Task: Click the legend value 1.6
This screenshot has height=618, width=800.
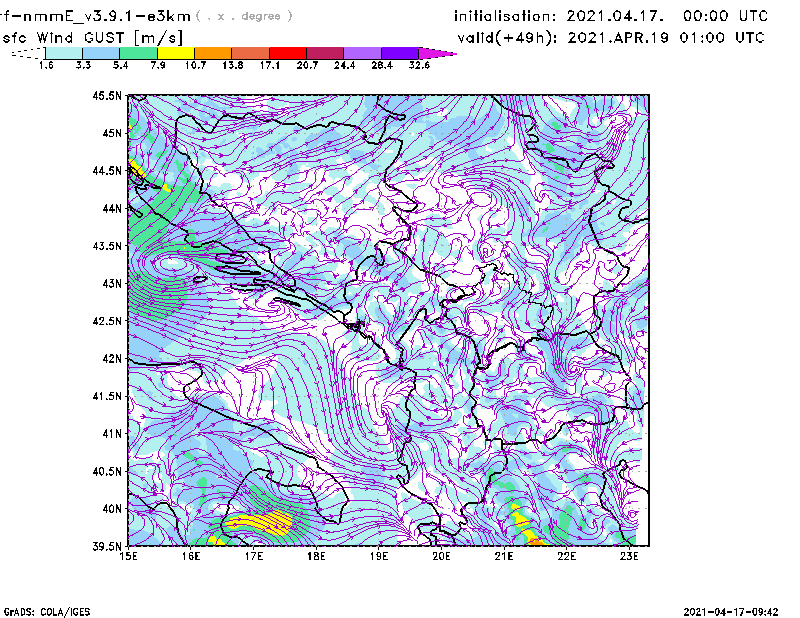Action: tap(46, 65)
